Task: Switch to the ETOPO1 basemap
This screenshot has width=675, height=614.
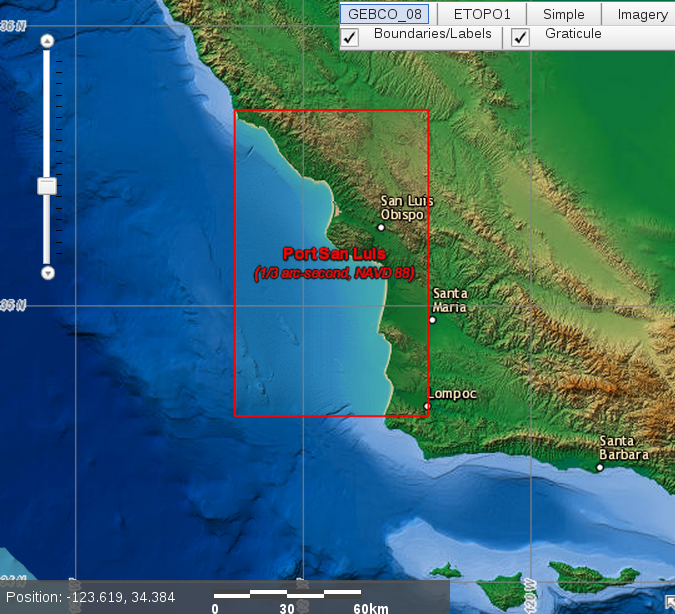Action: point(482,14)
